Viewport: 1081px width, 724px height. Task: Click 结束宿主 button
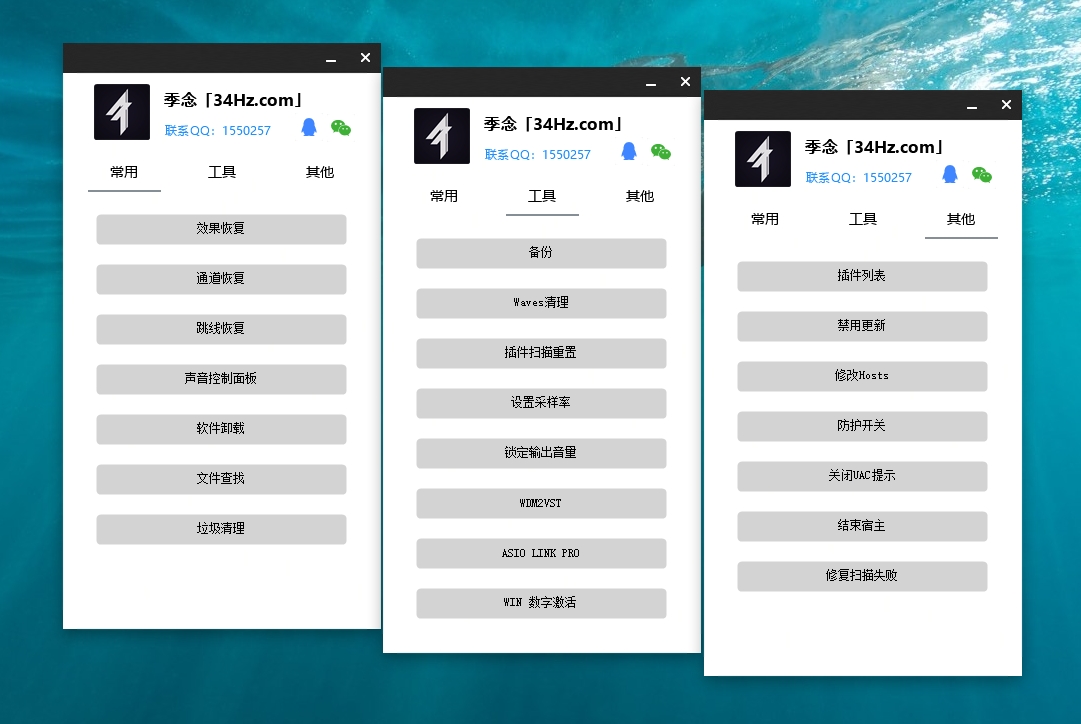click(862, 526)
